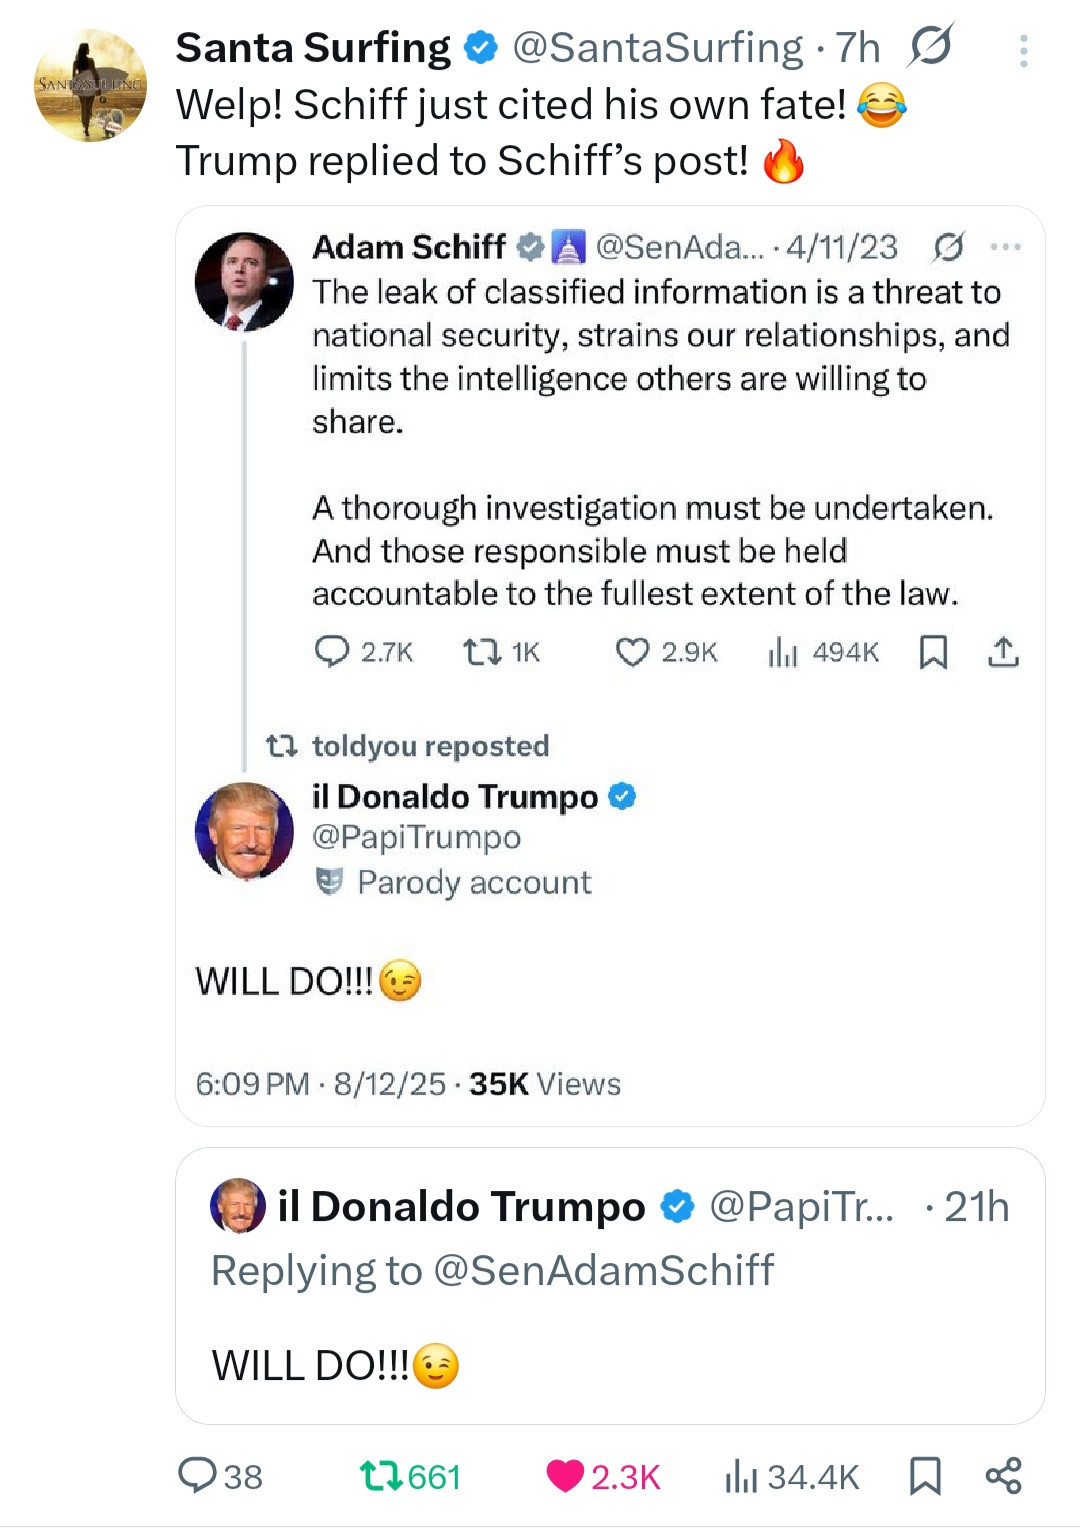Click the 2.7K reply icon in Schiff's tweet
The image size is (1080, 1530).
tap(331, 652)
